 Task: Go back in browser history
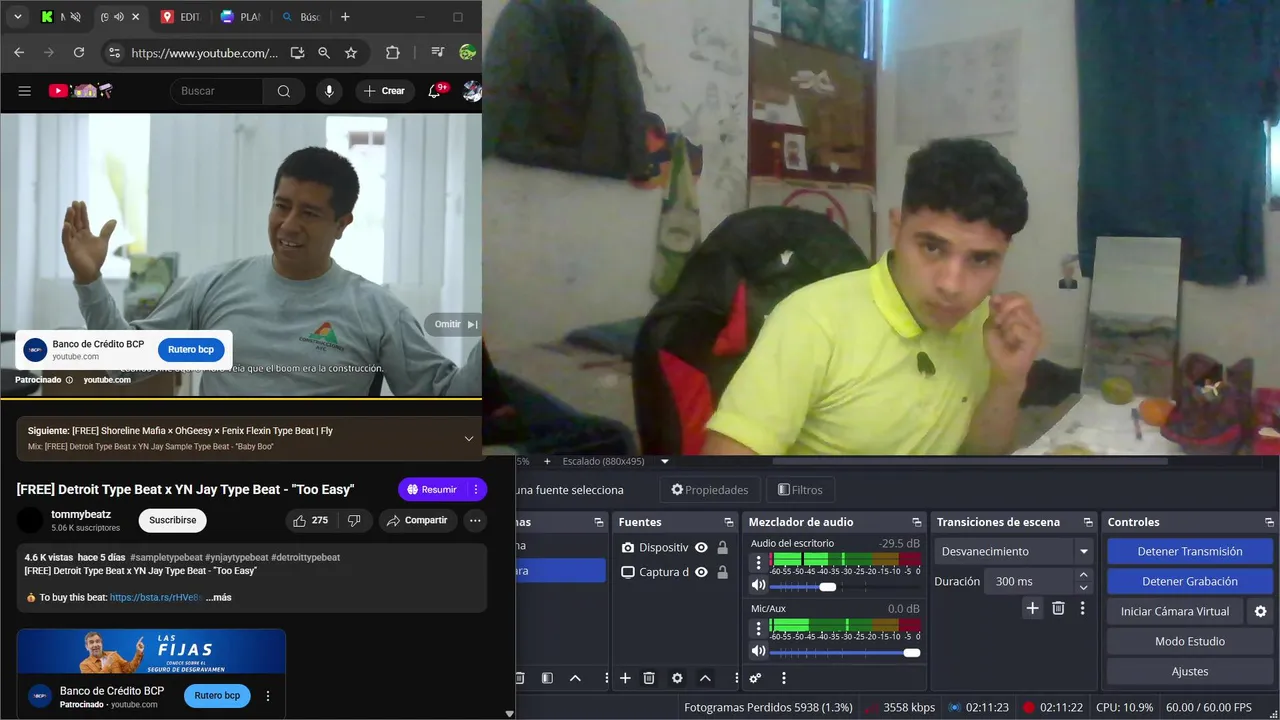coord(19,52)
